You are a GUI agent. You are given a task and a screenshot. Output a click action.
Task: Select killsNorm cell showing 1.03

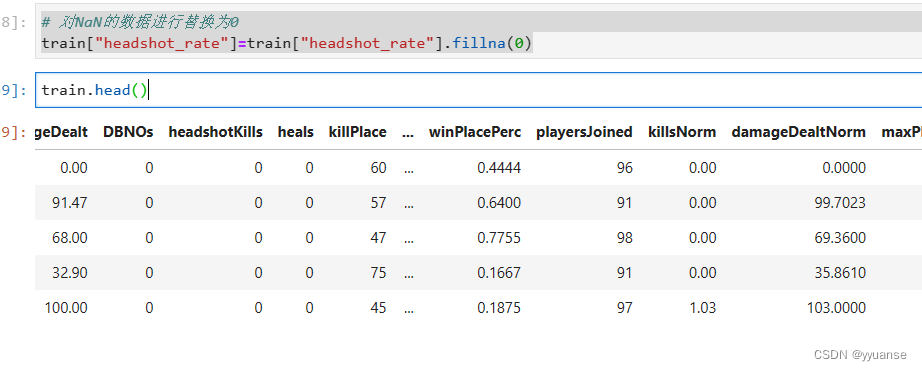coord(703,308)
